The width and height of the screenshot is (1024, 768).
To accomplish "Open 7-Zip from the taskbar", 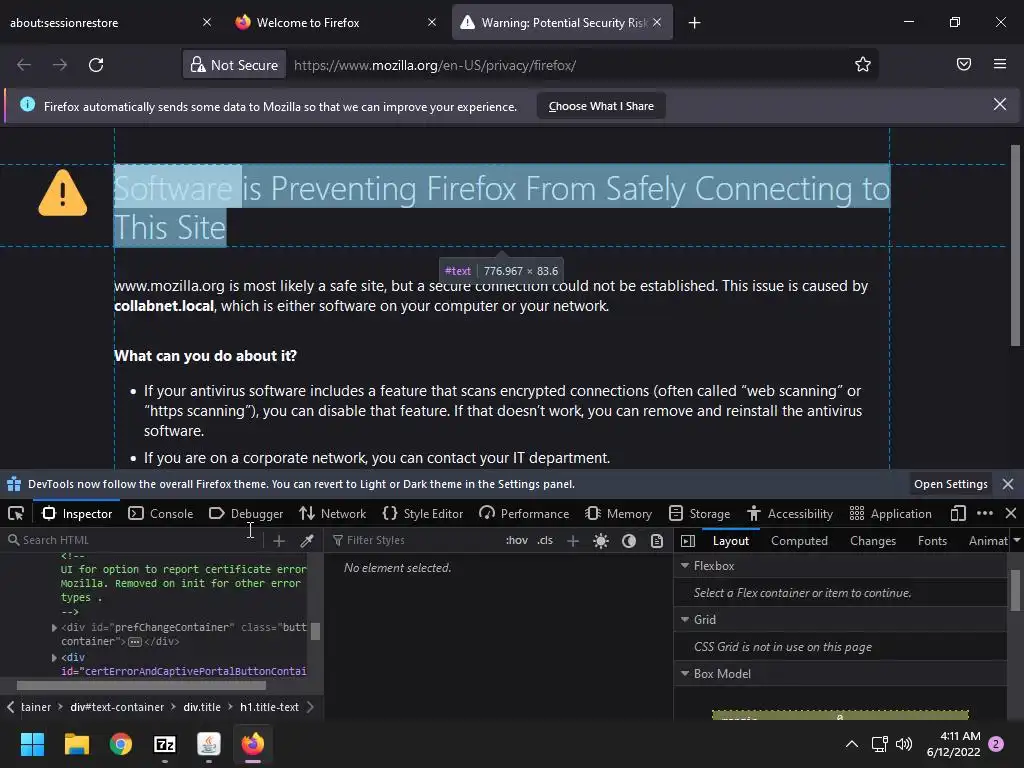I will click(165, 744).
